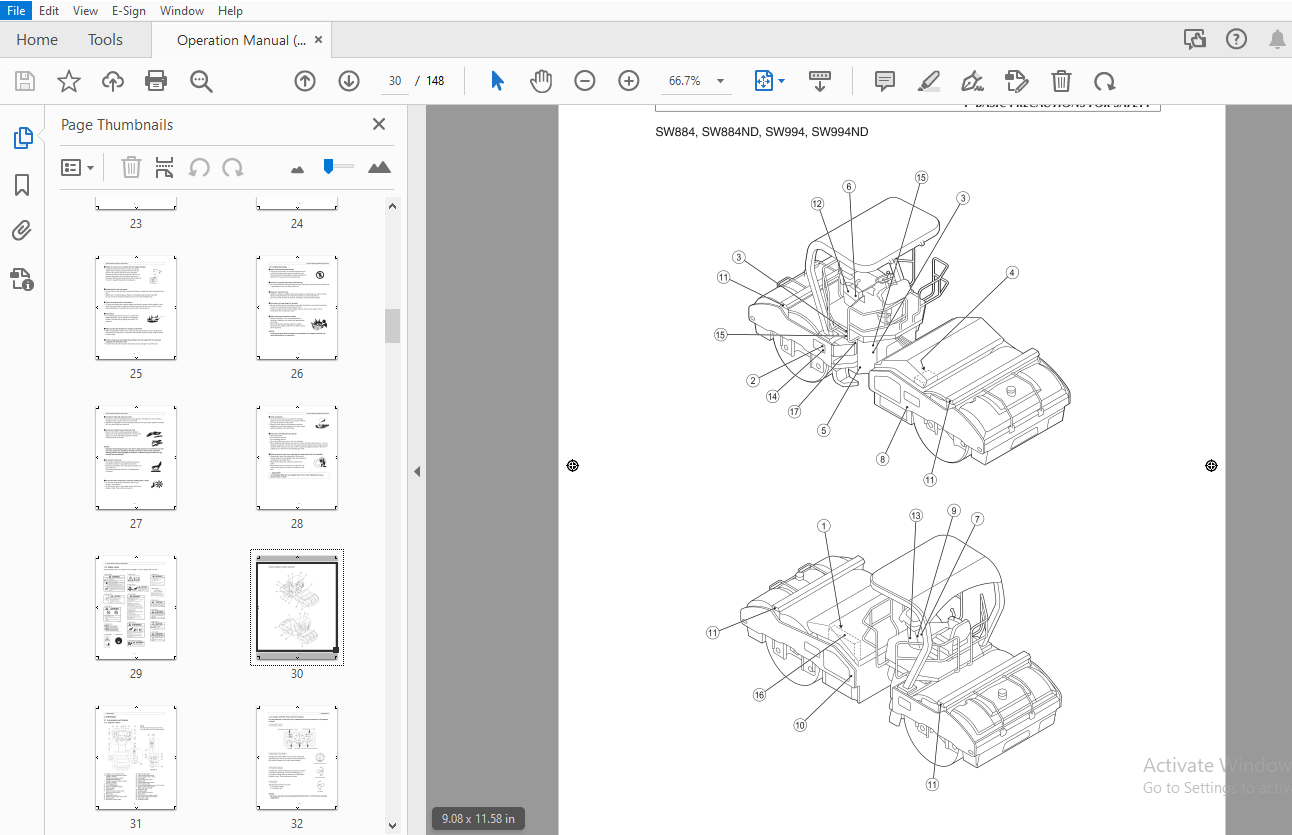Bookmark this file with the star icon
1292x835 pixels.
point(69,81)
